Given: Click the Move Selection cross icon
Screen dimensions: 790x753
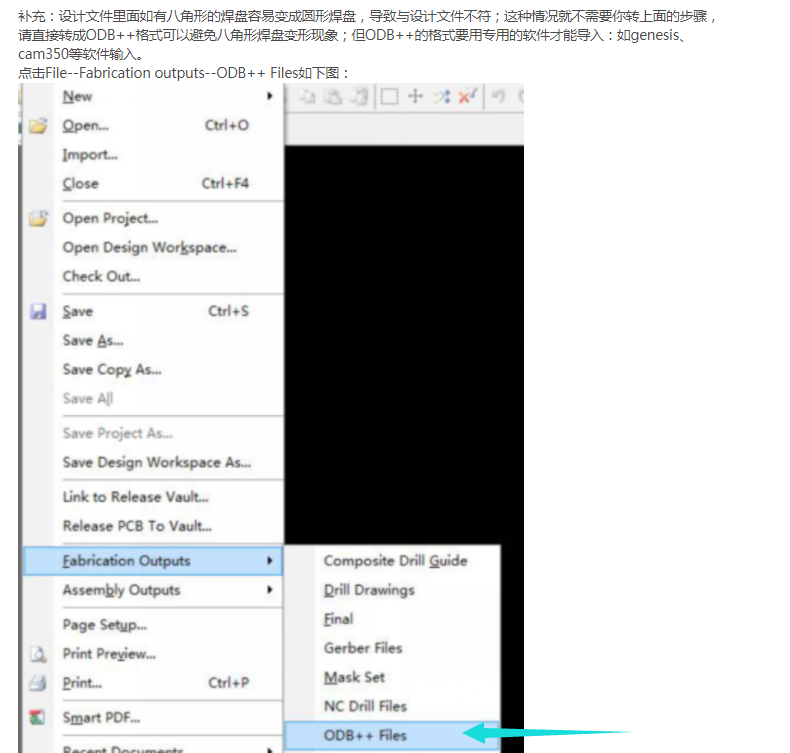Looking at the screenshot, I should 415,97.
